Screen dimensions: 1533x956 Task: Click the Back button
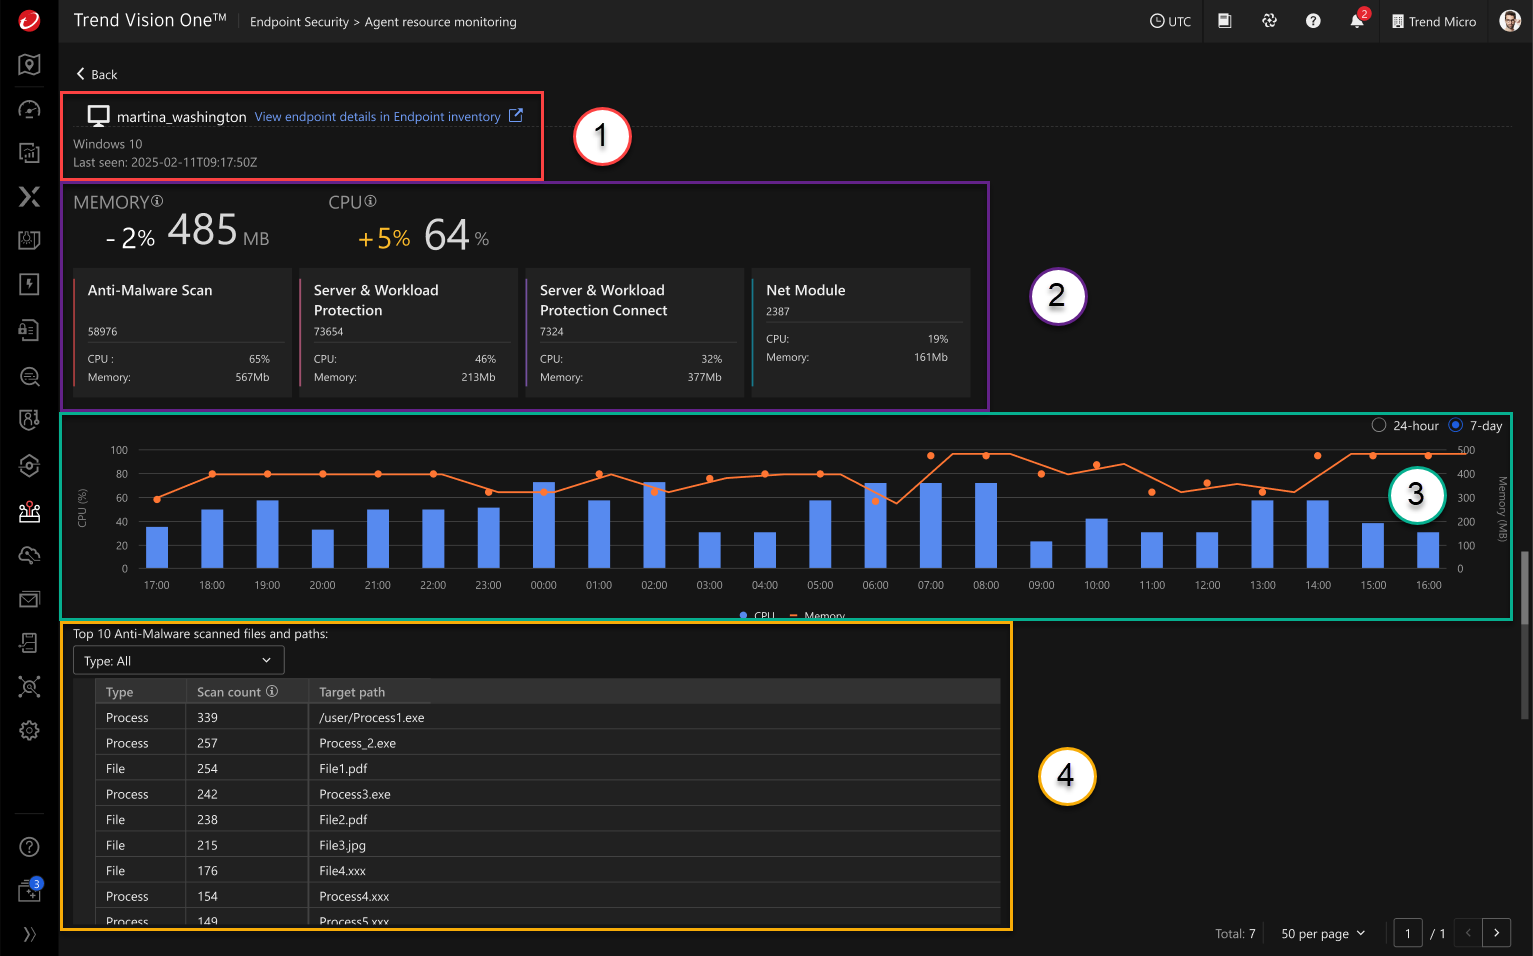click(x=97, y=74)
